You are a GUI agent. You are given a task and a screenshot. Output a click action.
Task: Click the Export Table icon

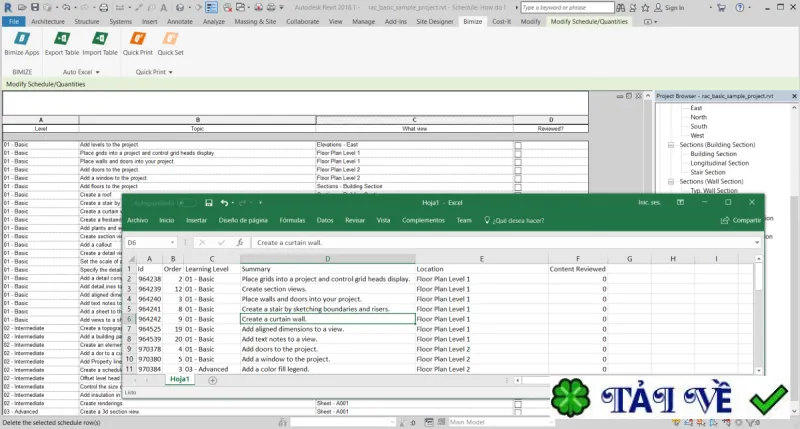click(62, 43)
